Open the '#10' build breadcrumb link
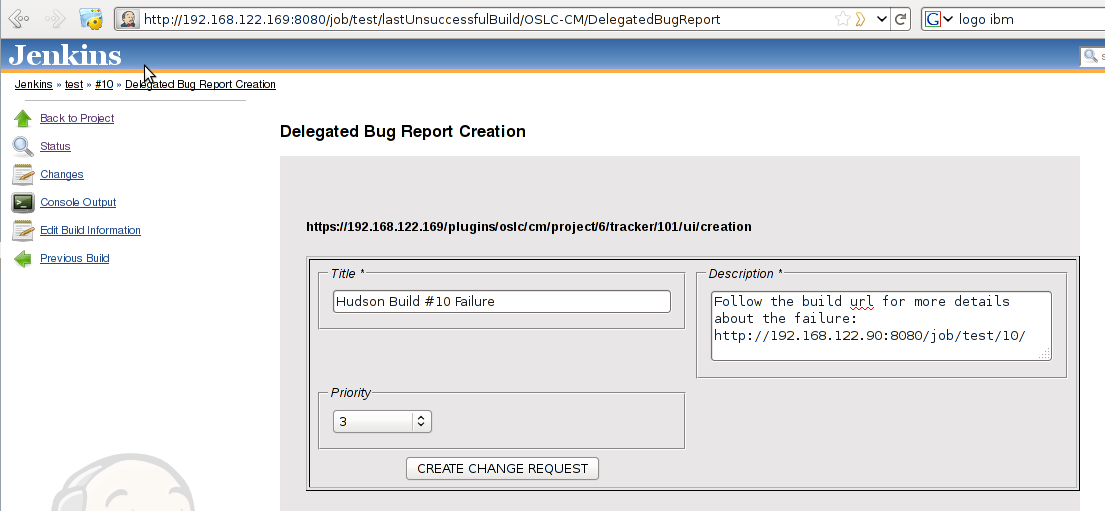Image resolution: width=1105 pixels, height=511 pixels. point(104,84)
